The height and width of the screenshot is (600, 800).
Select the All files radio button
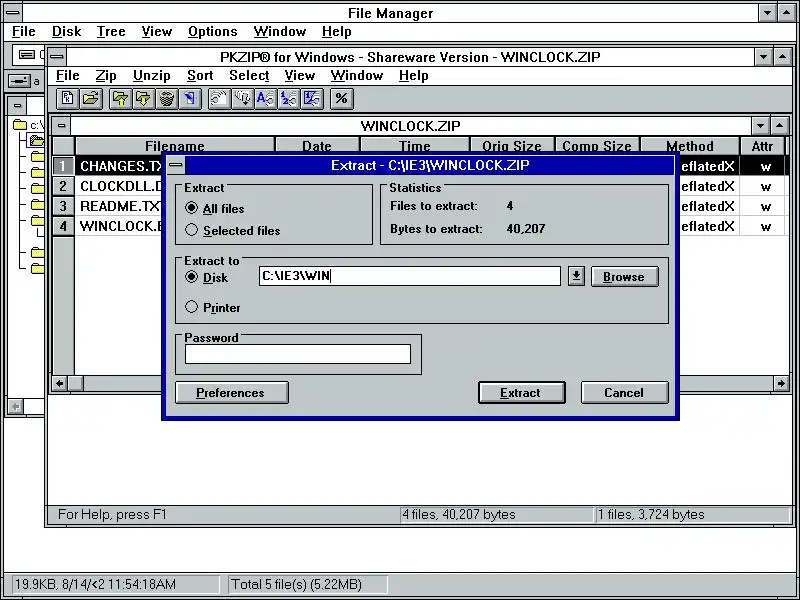click(x=214, y=208)
